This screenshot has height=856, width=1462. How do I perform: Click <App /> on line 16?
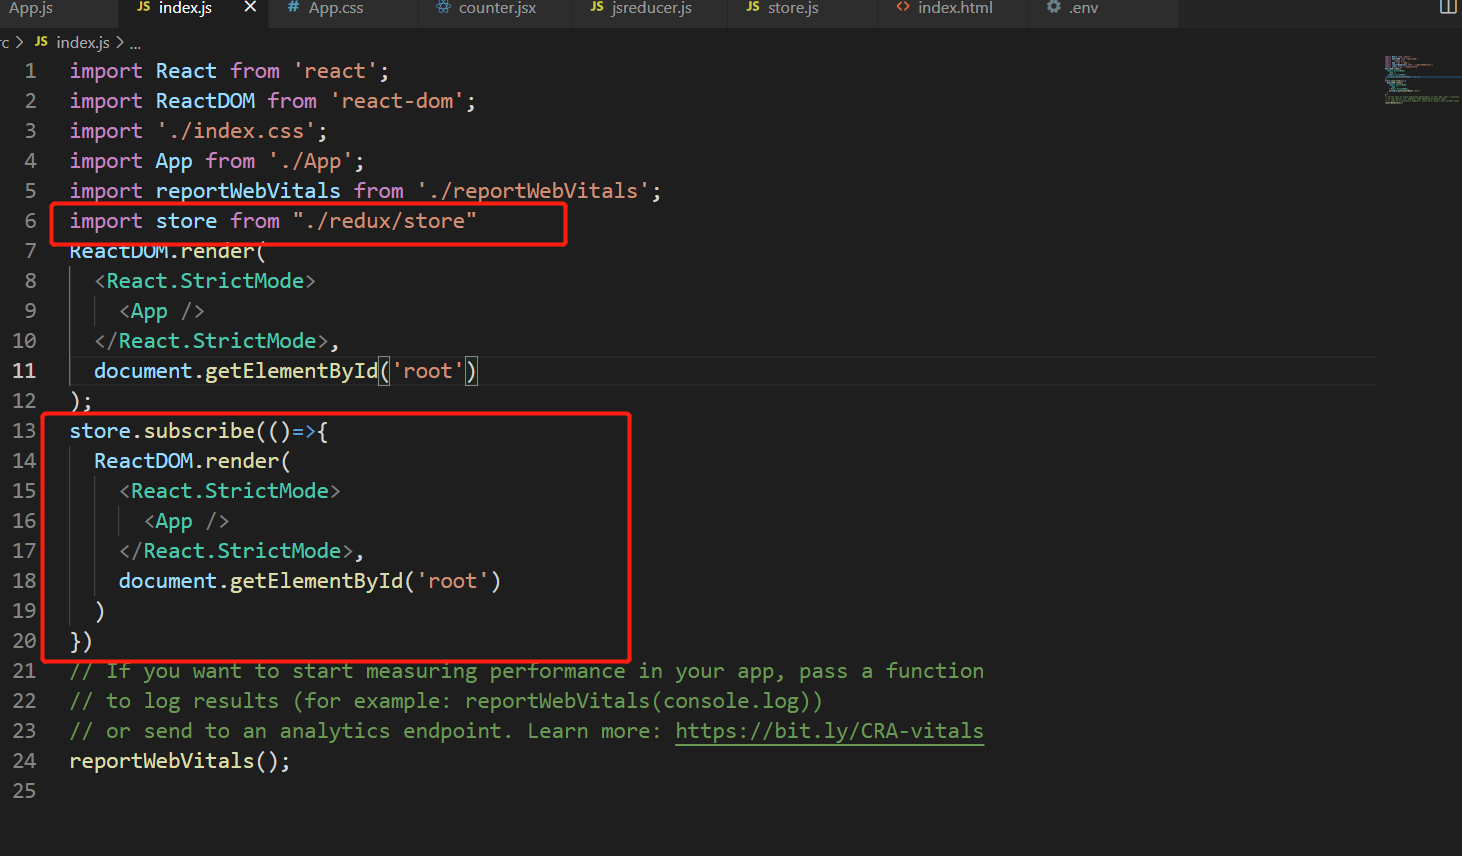pyautogui.click(x=186, y=521)
